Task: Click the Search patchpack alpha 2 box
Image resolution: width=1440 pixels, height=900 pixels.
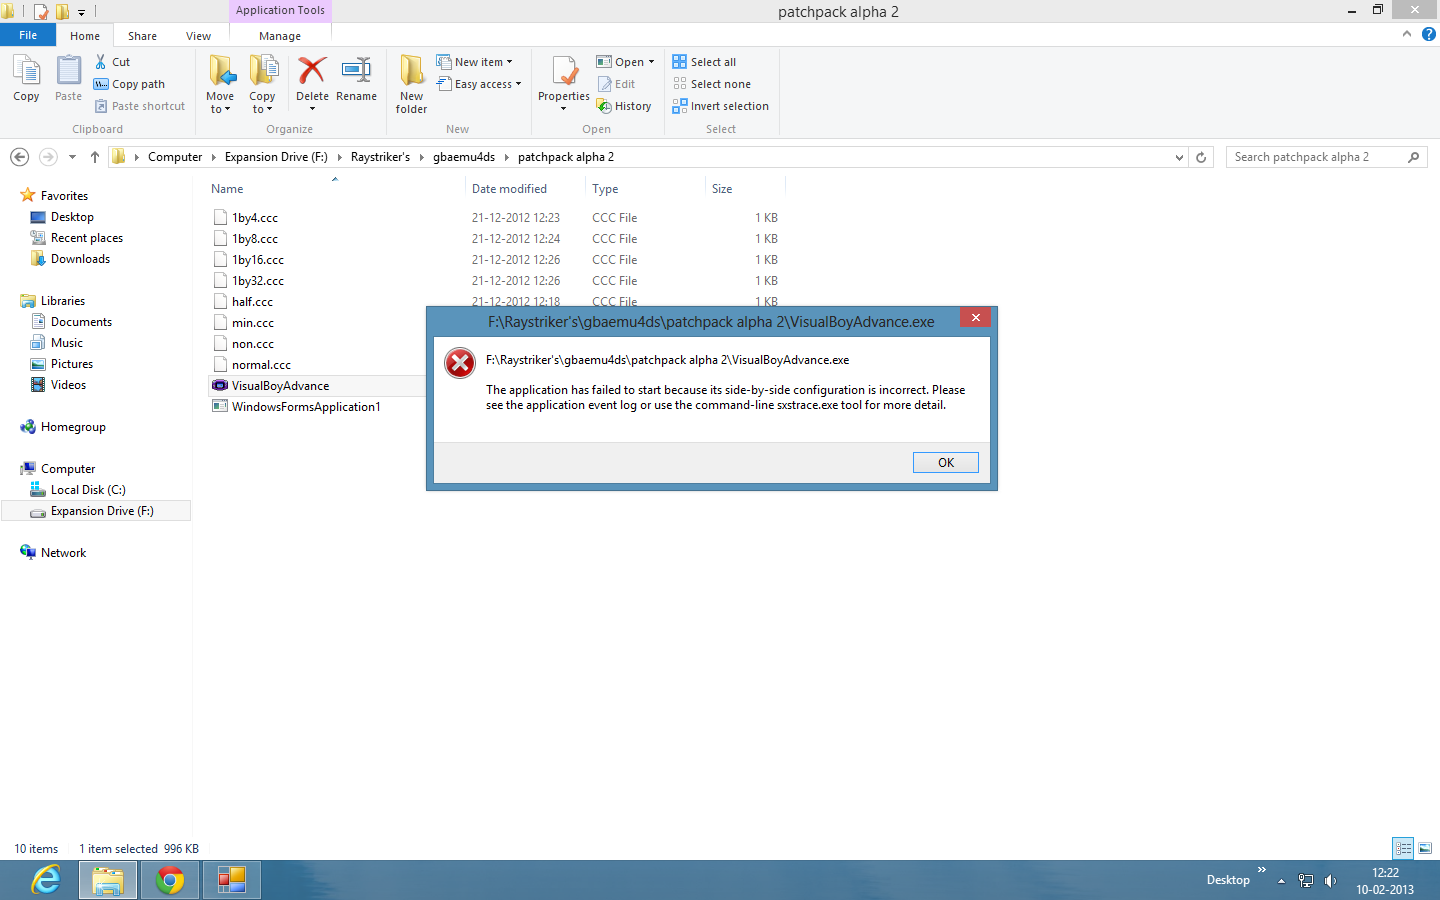Action: pyautogui.click(x=1326, y=157)
